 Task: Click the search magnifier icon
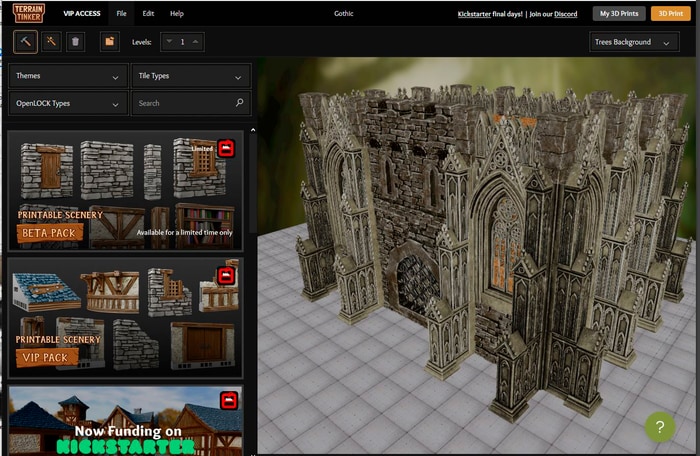(239, 103)
